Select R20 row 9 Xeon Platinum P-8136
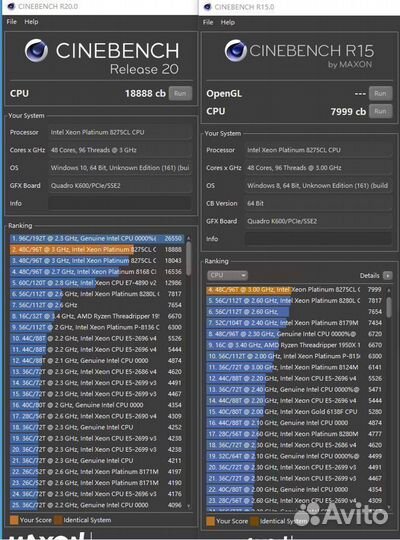The height and width of the screenshot is (540, 400). point(98,327)
